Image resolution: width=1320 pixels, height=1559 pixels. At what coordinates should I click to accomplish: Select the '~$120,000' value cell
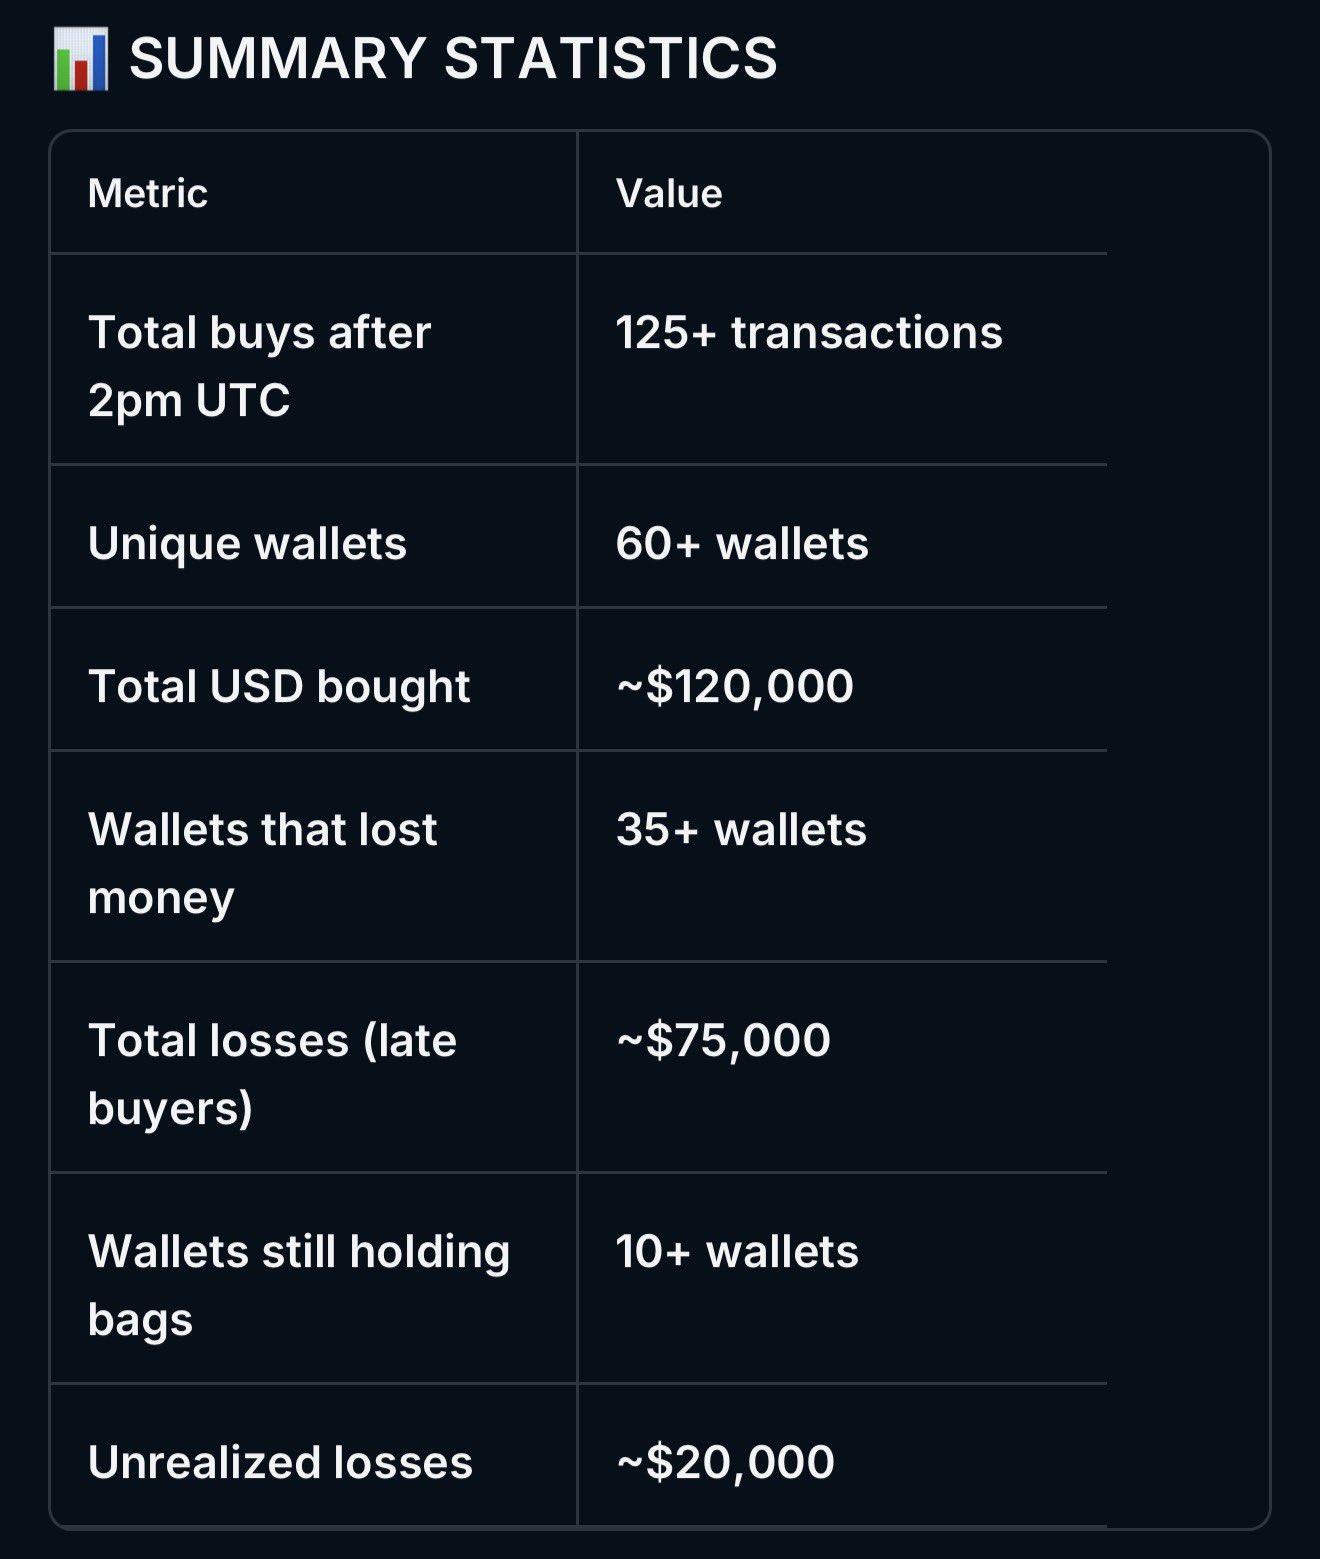734,687
